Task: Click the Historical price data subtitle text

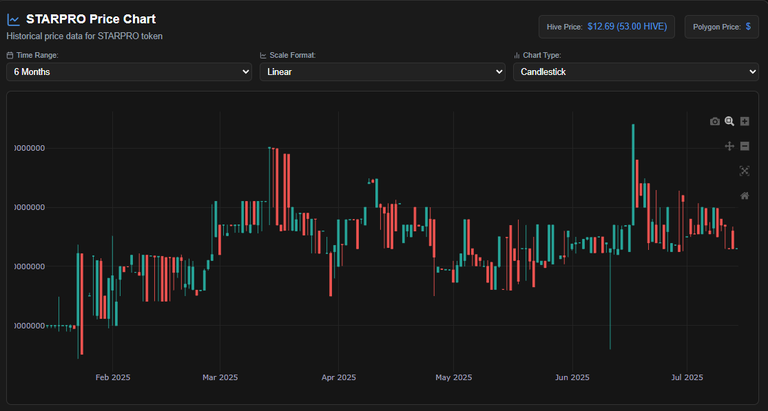Action: click(x=84, y=36)
